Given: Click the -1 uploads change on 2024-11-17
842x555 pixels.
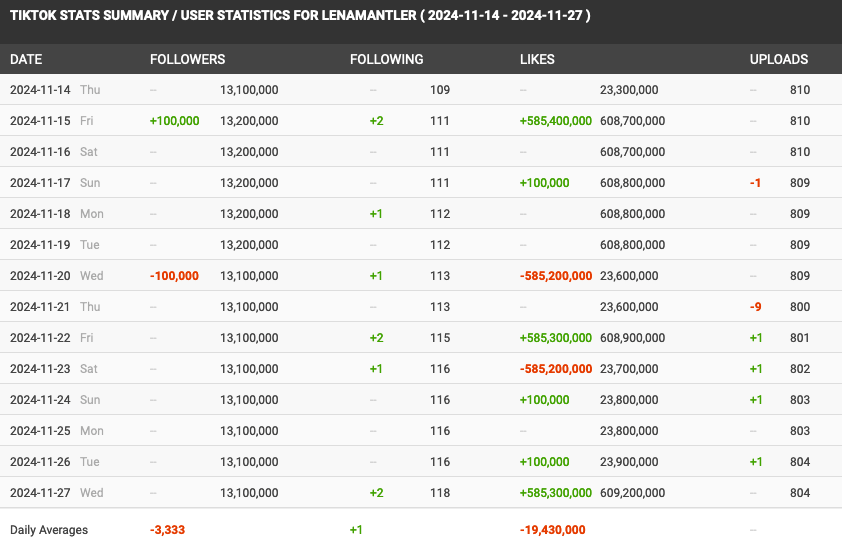Looking at the screenshot, I should pos(756,183).
